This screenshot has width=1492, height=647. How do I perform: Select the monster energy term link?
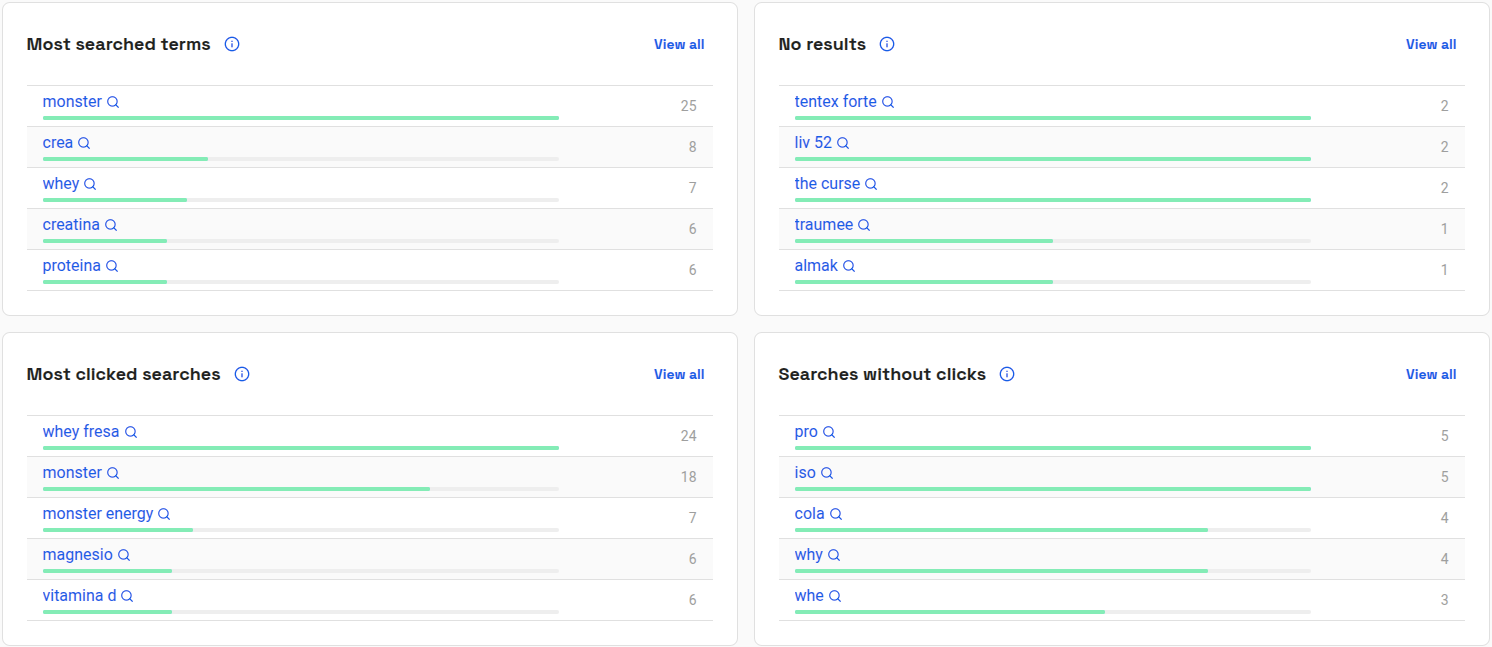click(98, 514)
